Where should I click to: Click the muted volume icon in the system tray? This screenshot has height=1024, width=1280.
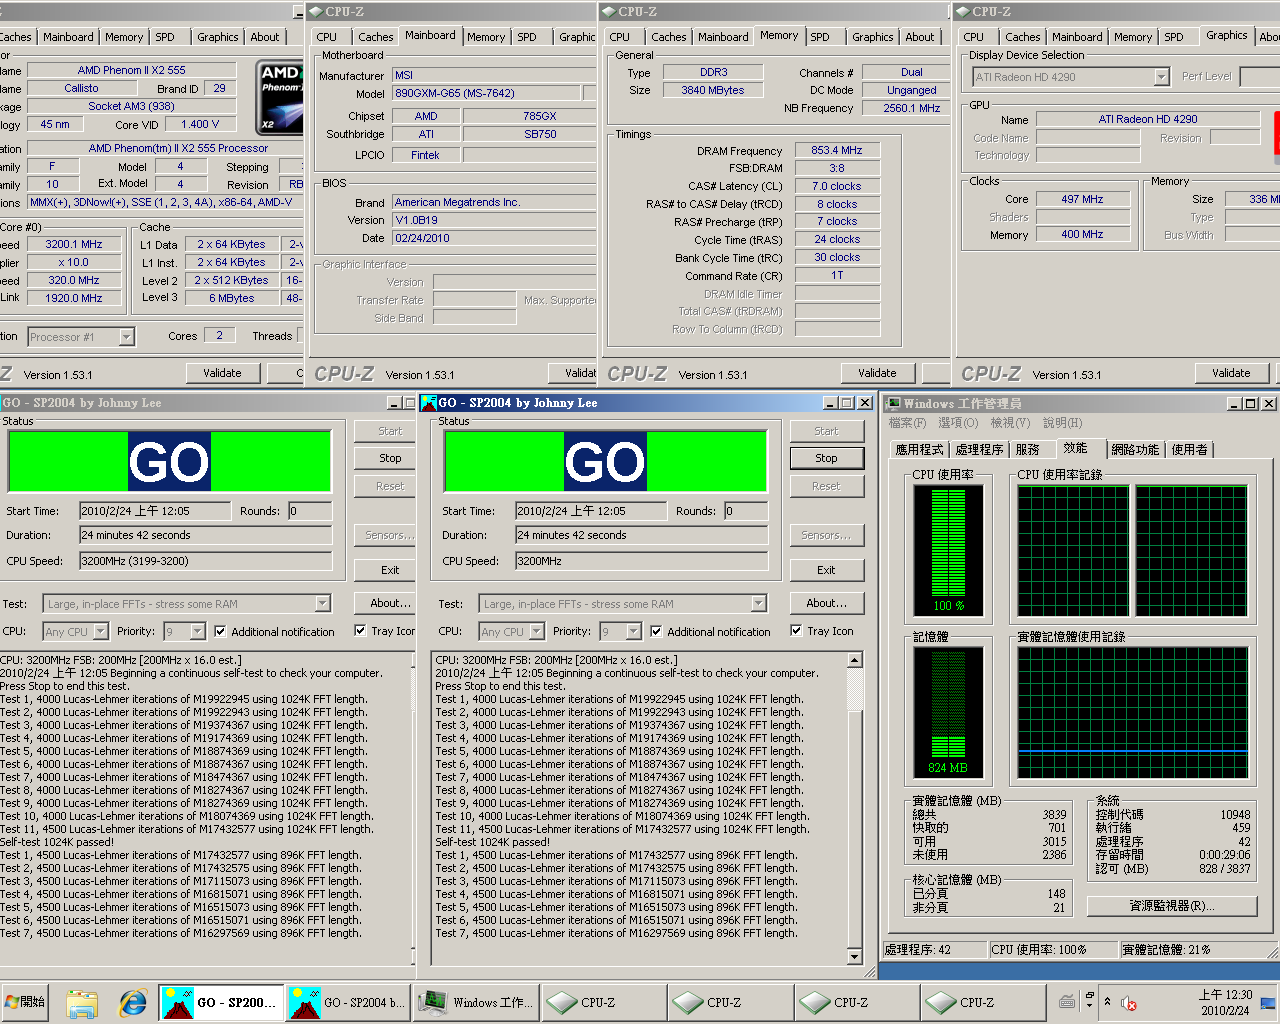pyautogui.click(x=1128, y=1003)
